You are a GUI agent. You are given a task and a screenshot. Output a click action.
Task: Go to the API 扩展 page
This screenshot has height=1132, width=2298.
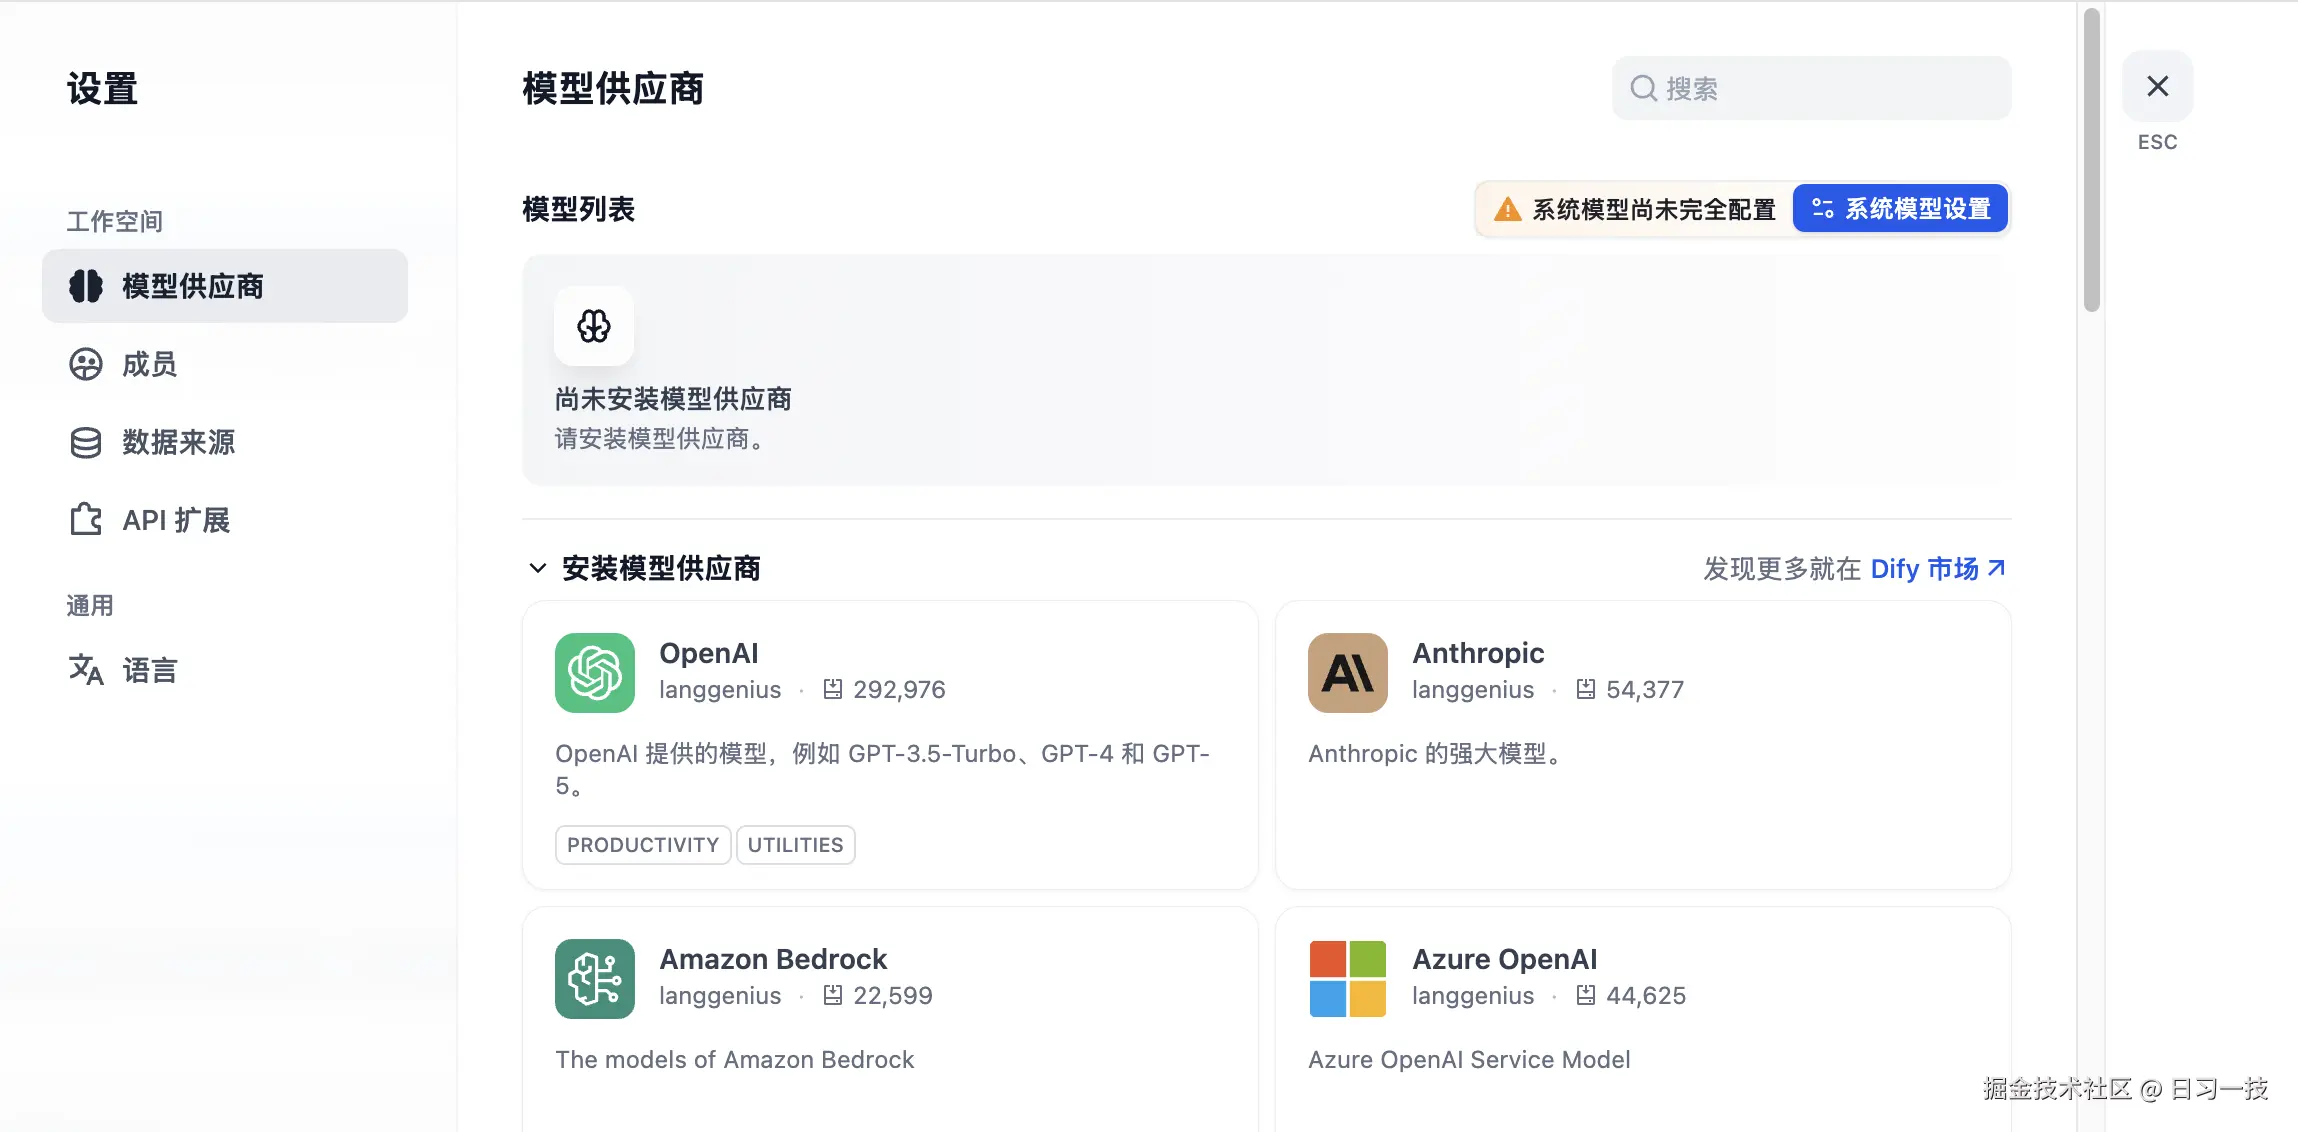(176, 520)
